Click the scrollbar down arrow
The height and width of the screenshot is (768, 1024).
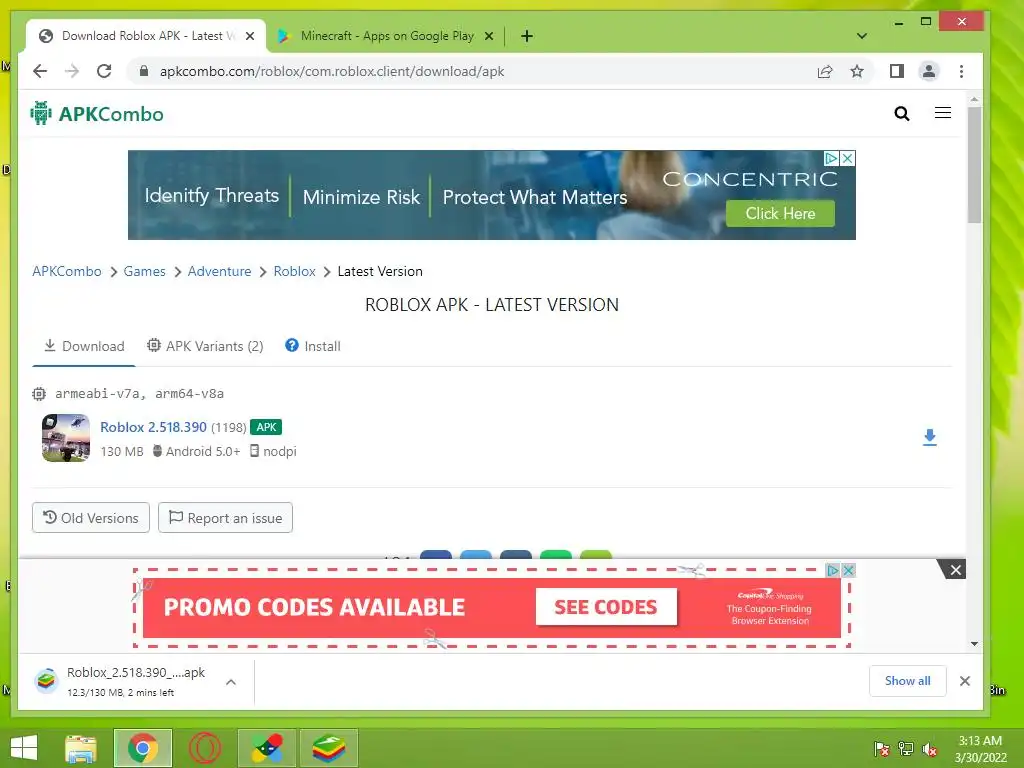[974, 644]
